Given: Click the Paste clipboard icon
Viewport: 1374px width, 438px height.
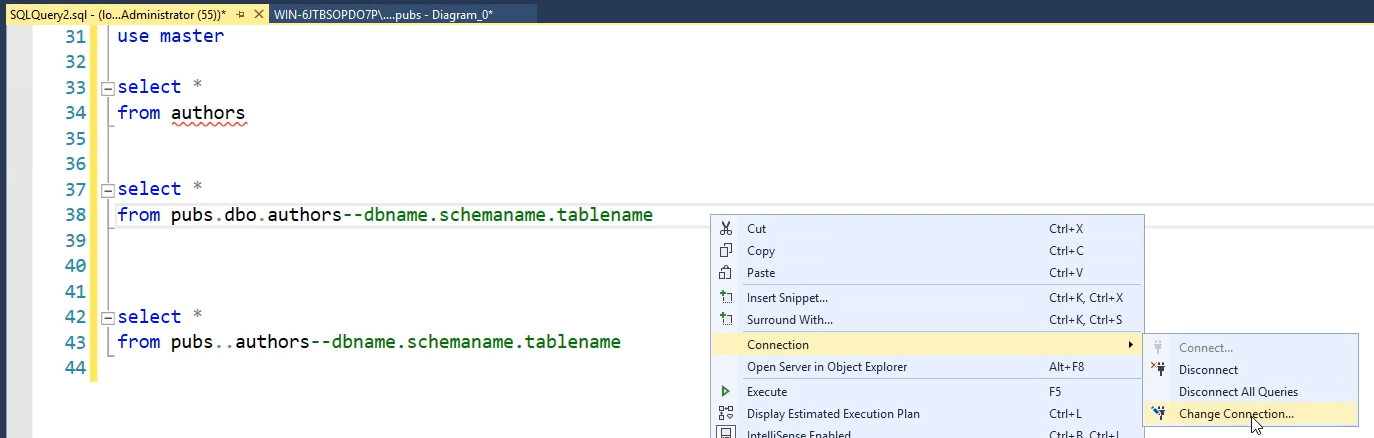Looking at the screenshot, I should 727,273.
